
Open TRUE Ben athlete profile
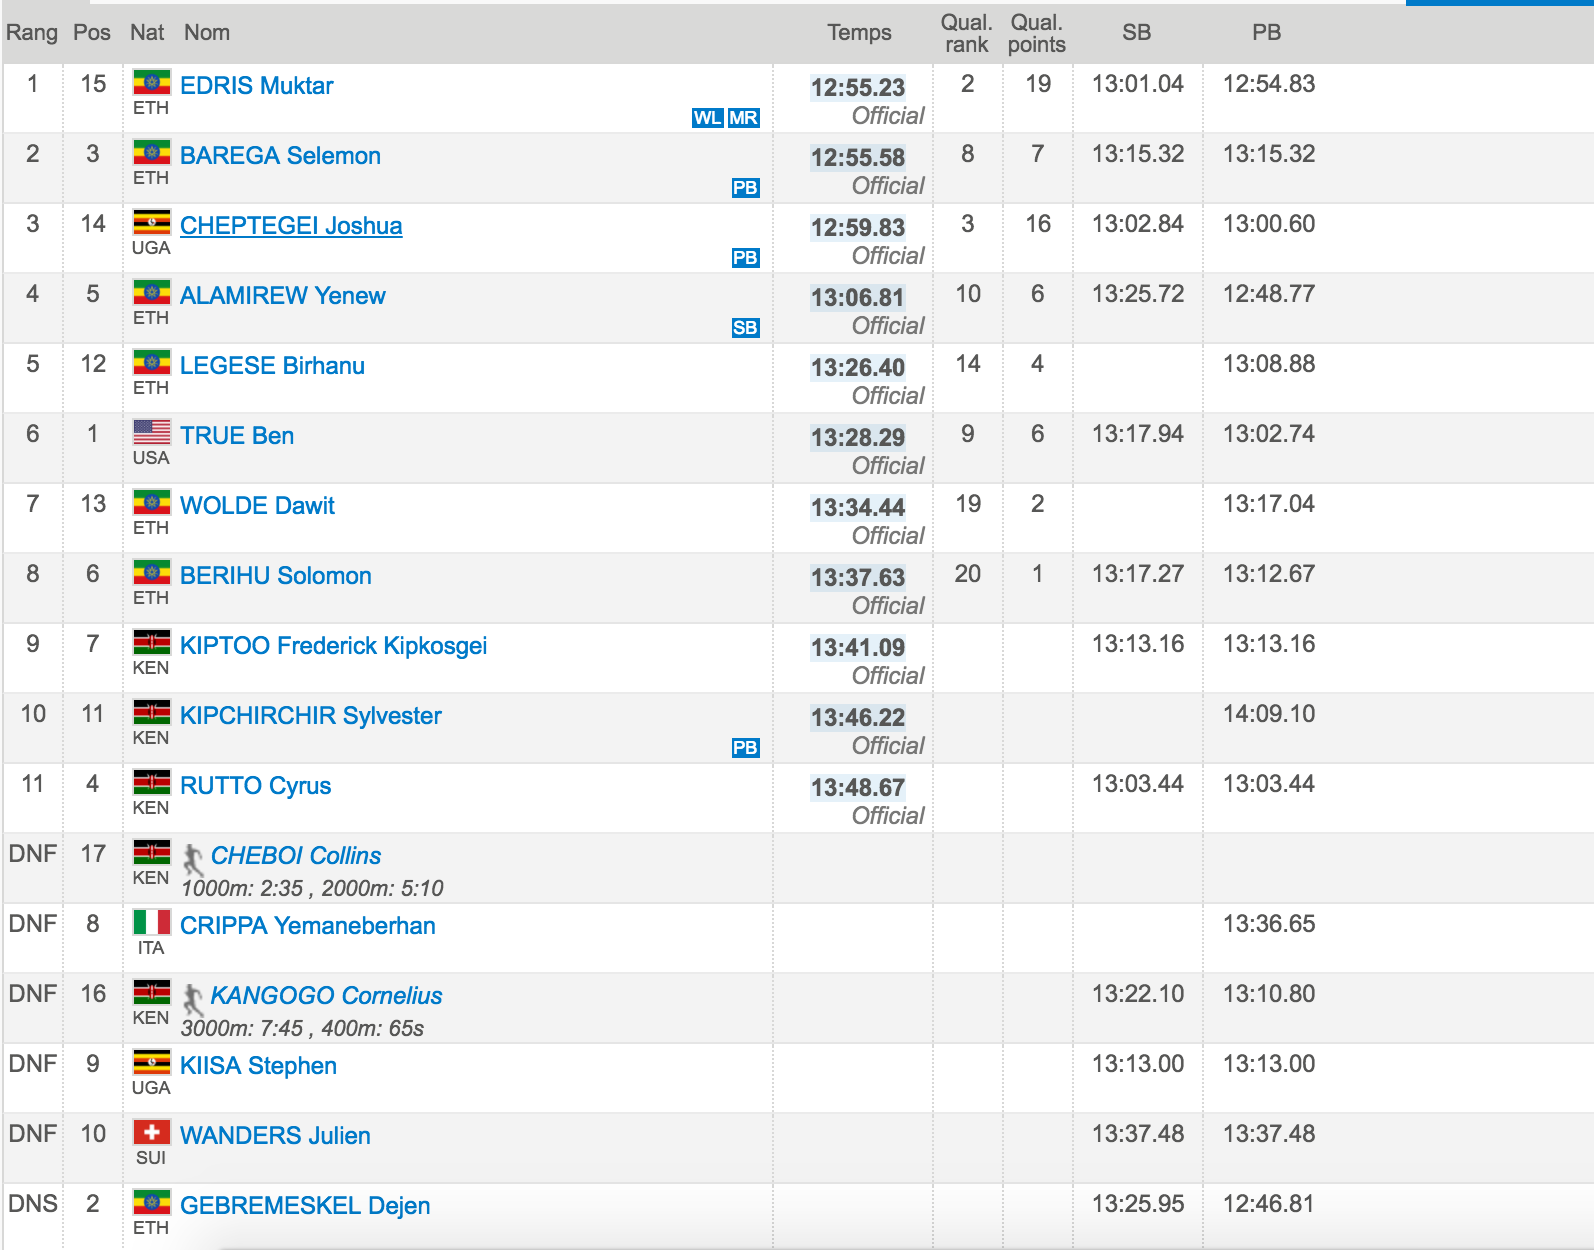(x=237, y=436)
